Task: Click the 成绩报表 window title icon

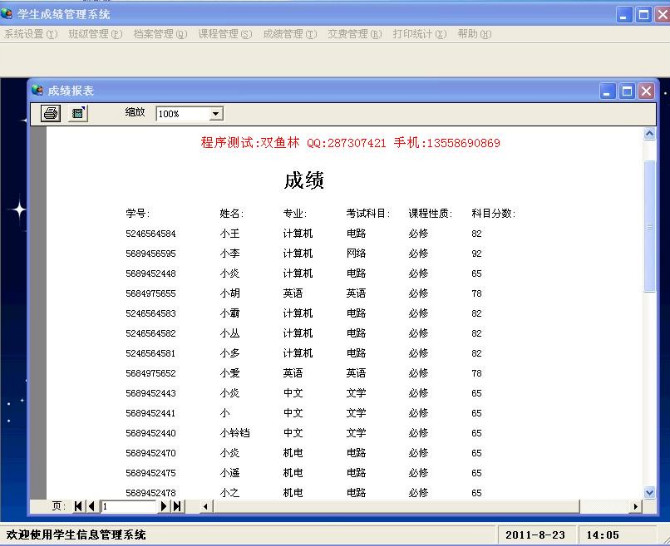Action: [x=38, y=90]
